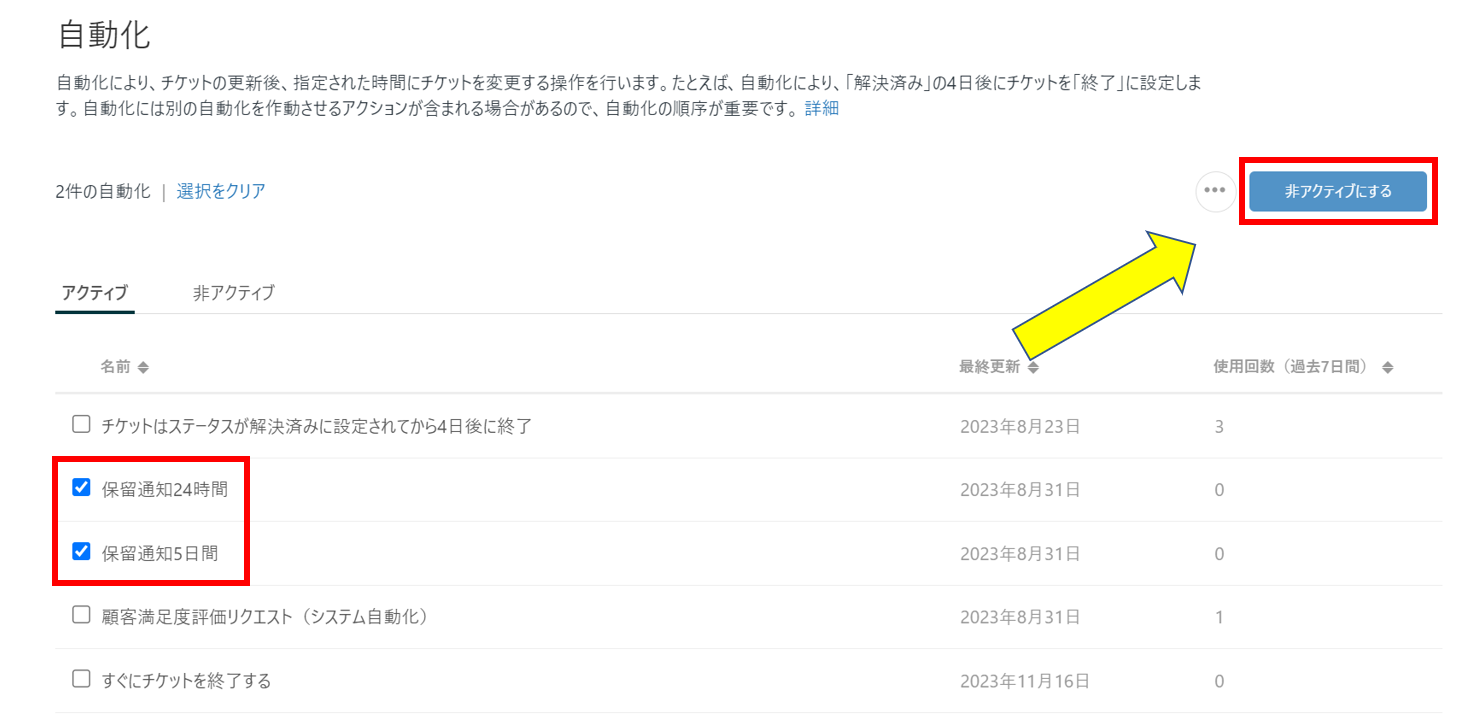1474x720 pixels.
Task: Open the 詳細 link in the description
Action: point(821,109)
